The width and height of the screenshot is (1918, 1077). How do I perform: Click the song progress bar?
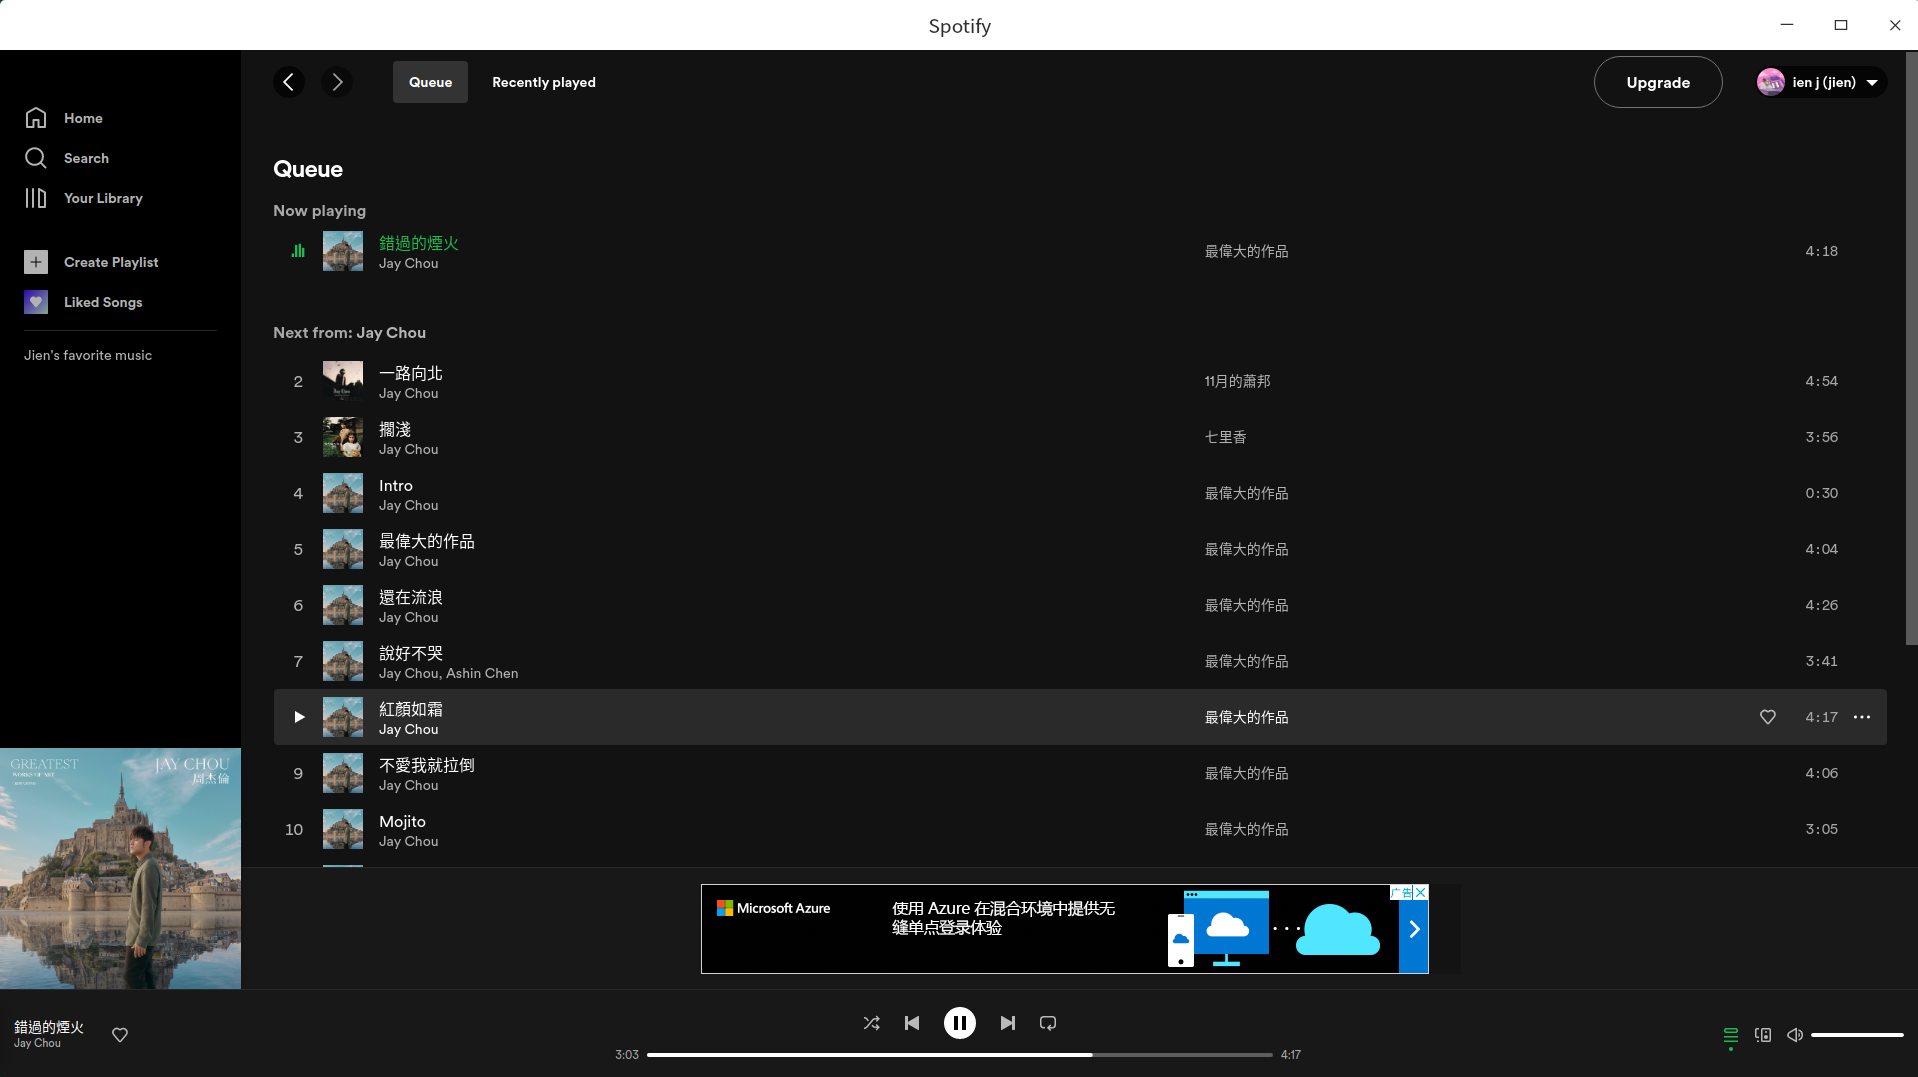pyautogui.click(x=959, y=1054)
